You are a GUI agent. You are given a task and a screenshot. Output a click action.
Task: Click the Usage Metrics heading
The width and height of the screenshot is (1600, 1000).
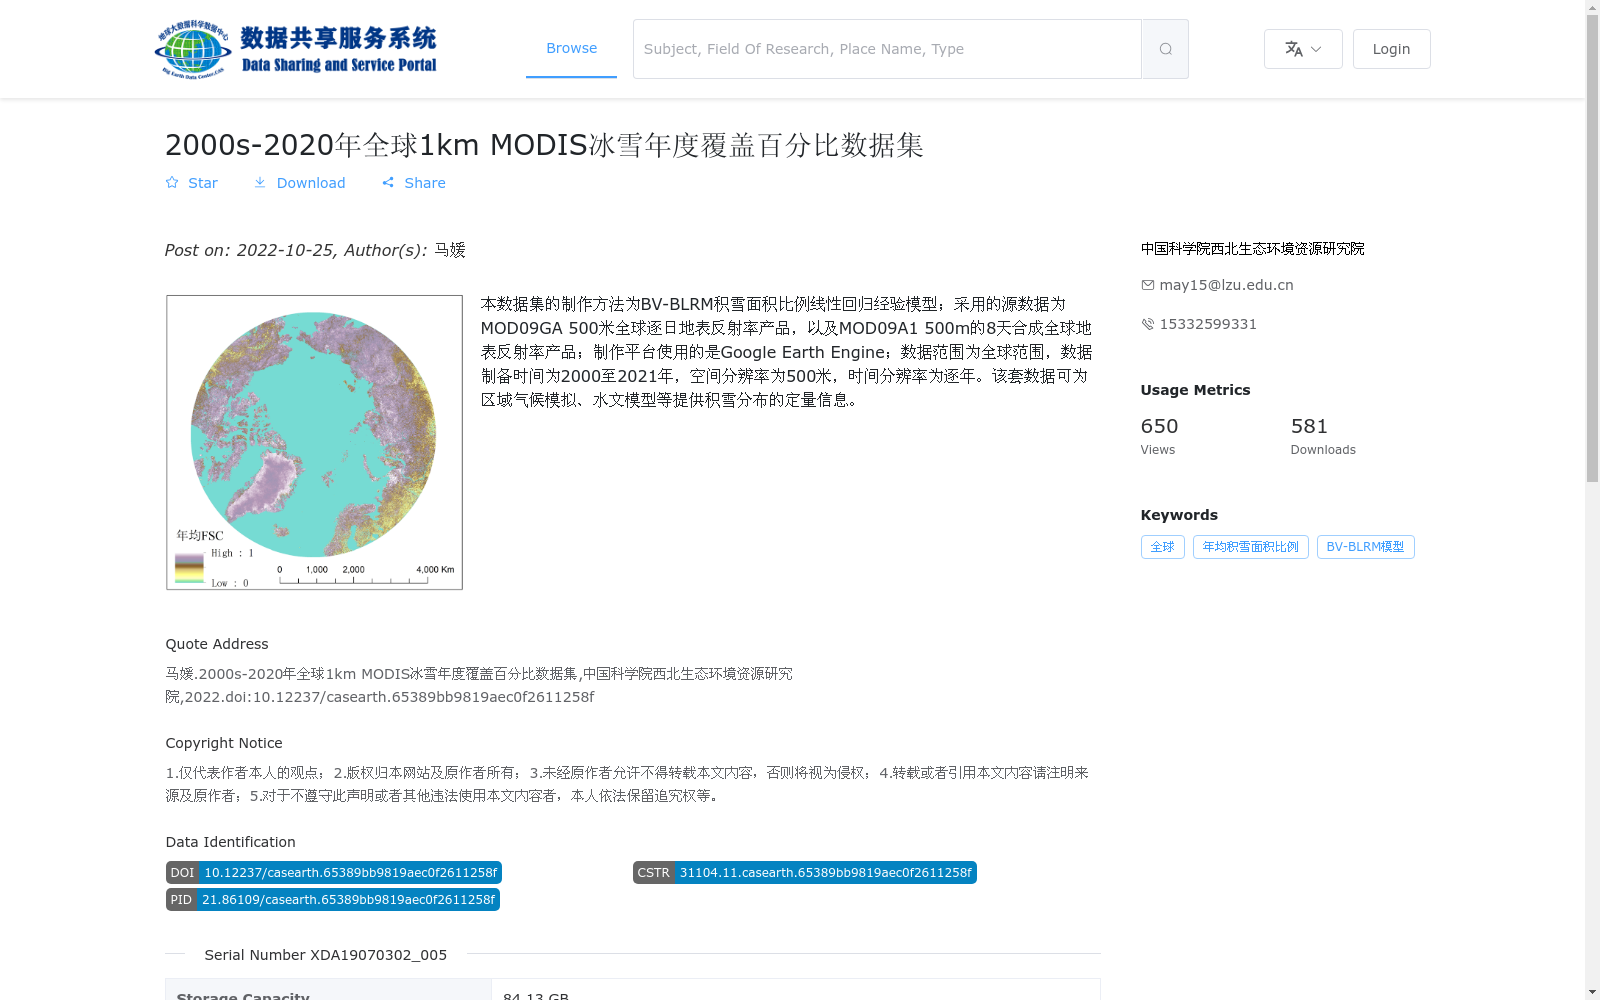click(x=1195, y=390)
